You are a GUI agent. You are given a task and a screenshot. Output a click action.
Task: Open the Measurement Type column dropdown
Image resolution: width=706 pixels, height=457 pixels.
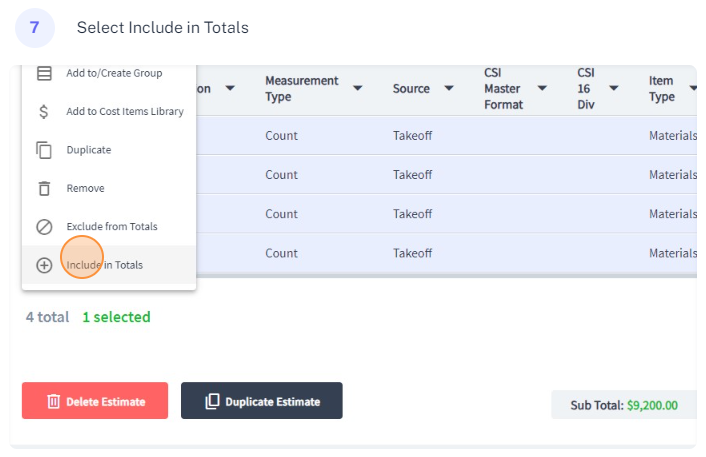(358, 88)
